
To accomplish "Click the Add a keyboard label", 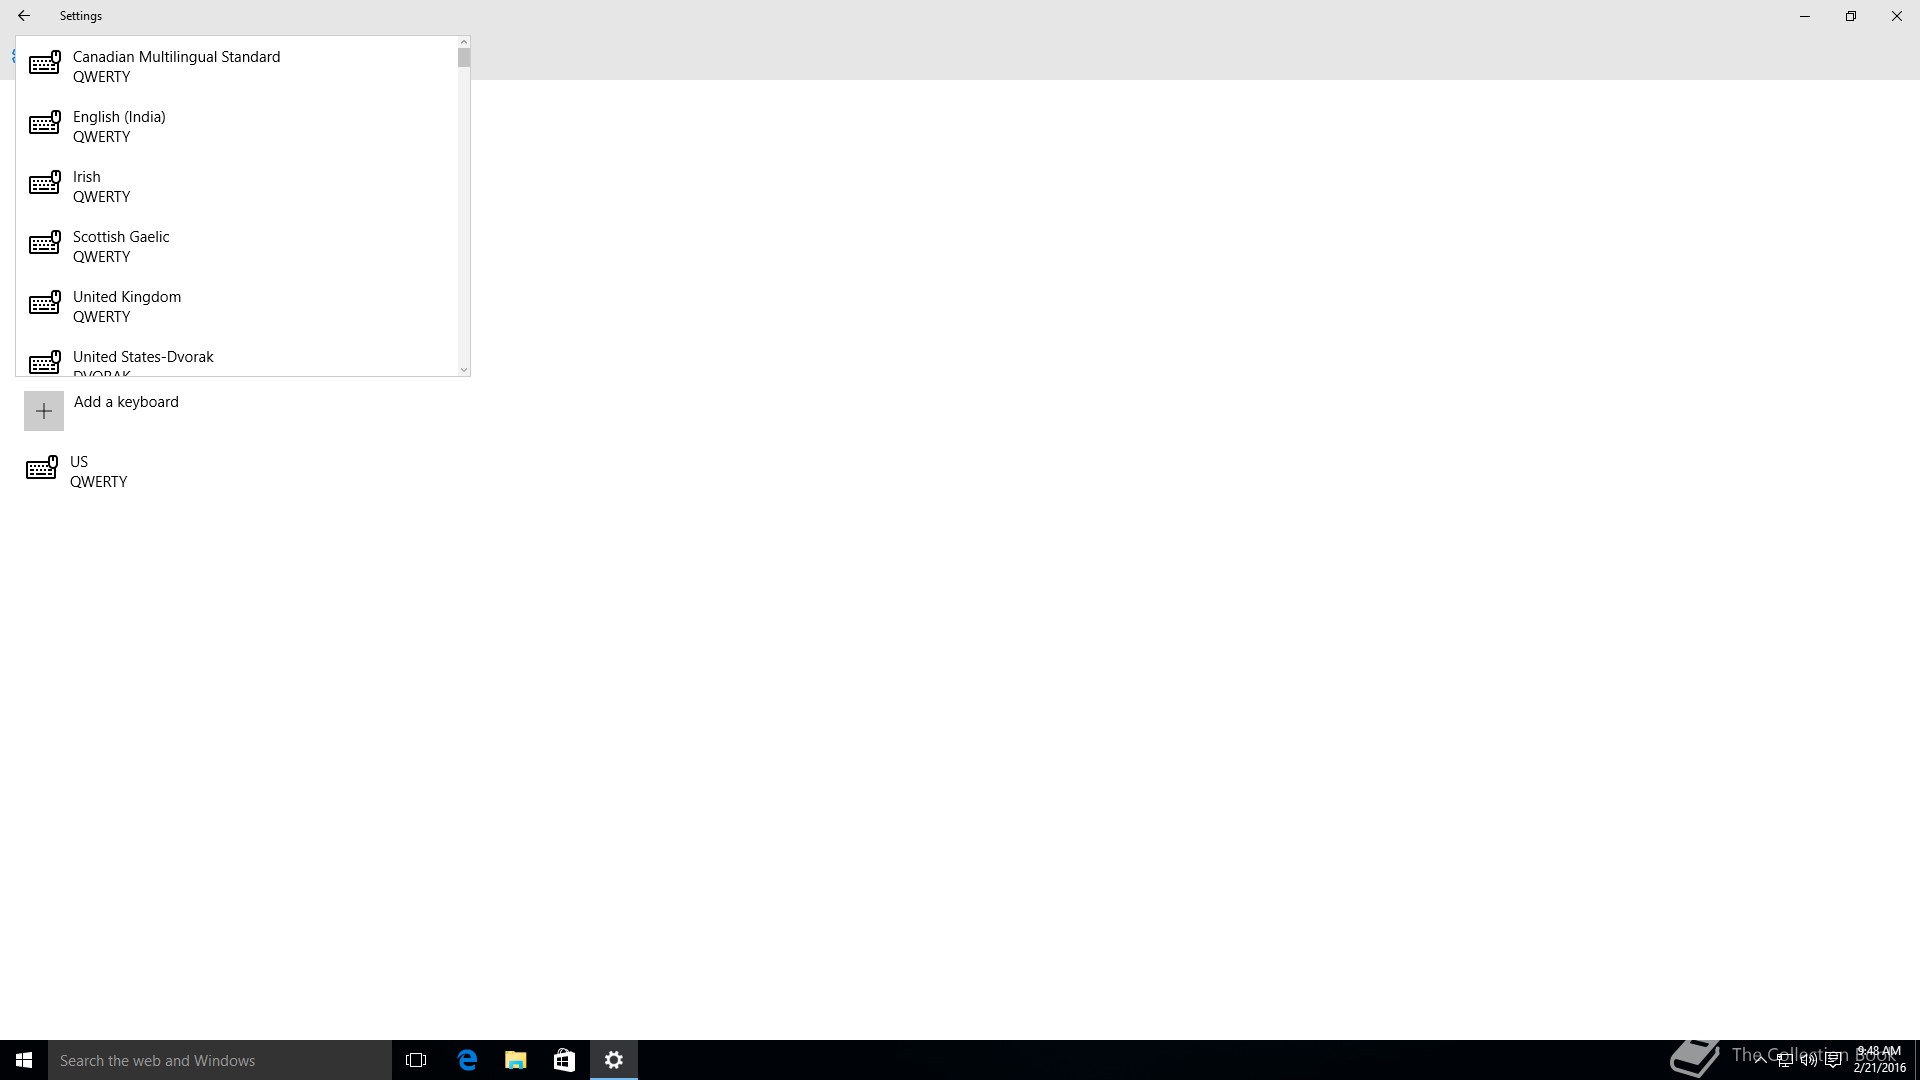I will click(126, 402).
